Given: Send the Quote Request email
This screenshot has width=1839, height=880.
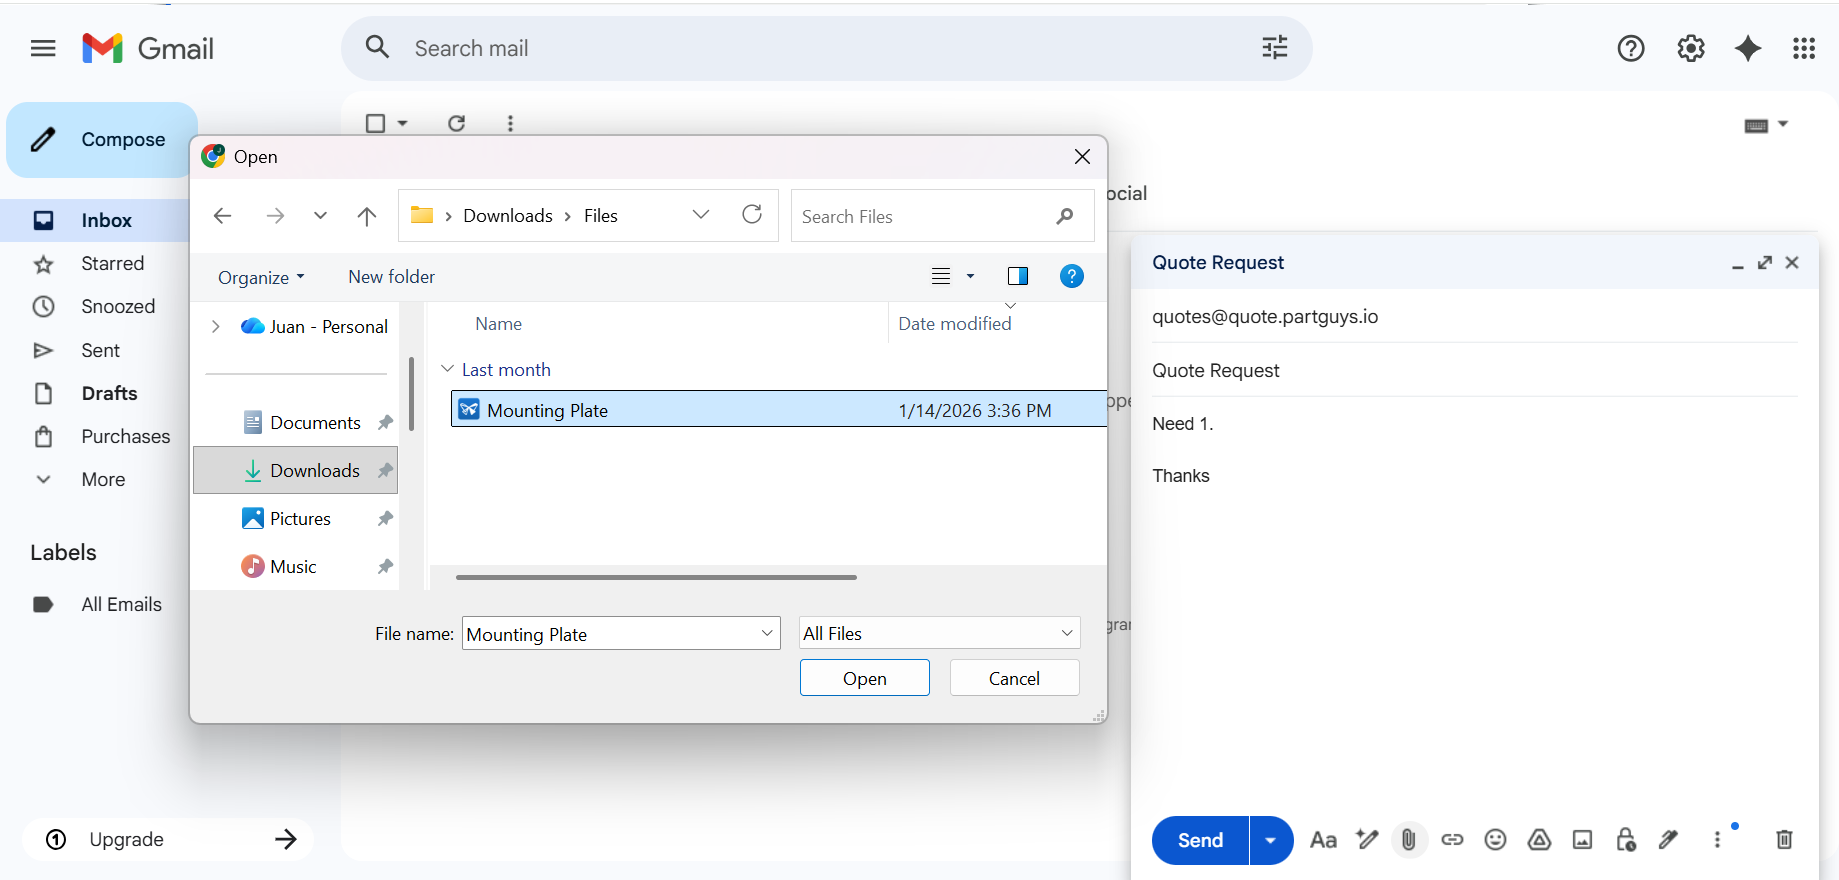Looking at the screenshot, I should [1200, 840].
